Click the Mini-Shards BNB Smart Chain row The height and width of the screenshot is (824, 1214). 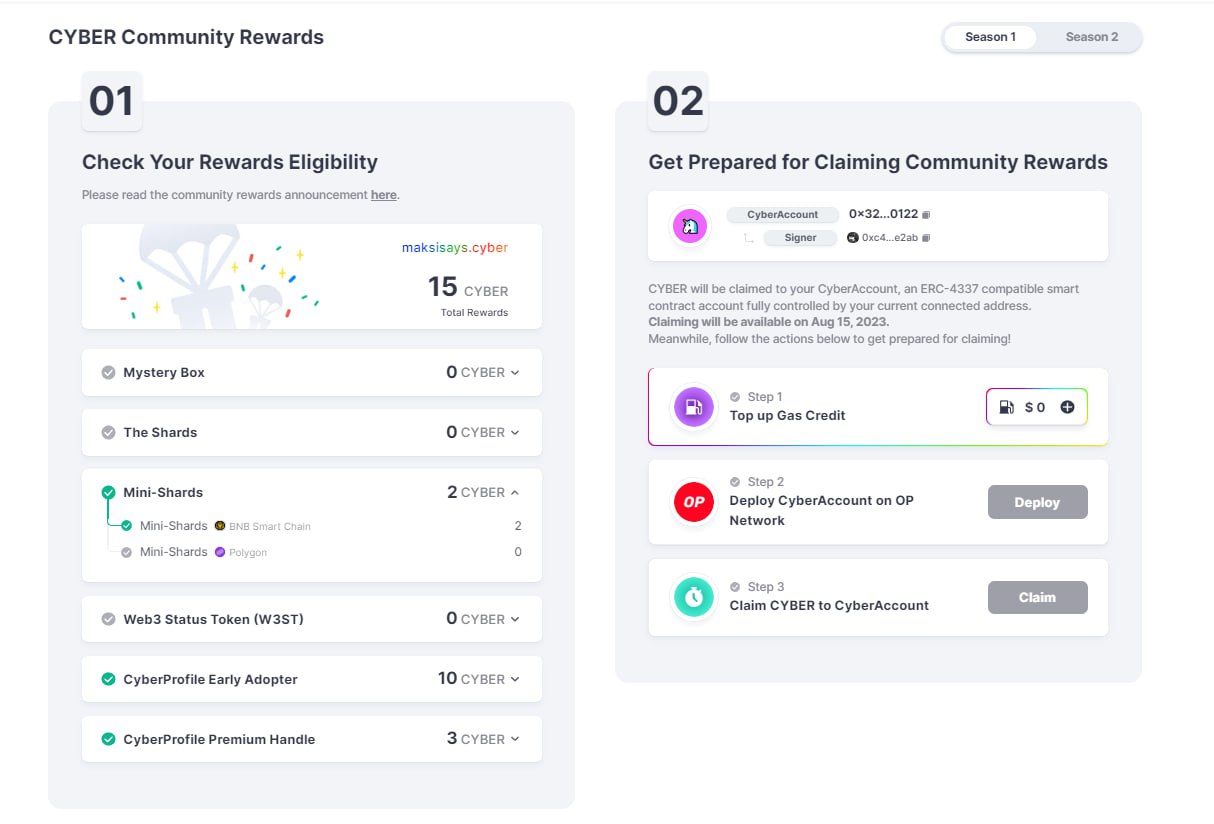click(x=321, y=526)
